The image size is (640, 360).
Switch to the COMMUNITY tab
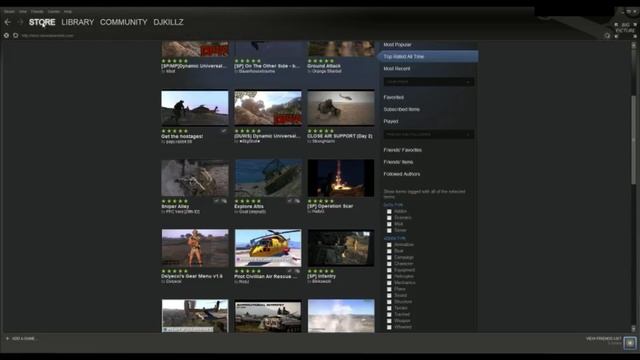click(124, 22)
